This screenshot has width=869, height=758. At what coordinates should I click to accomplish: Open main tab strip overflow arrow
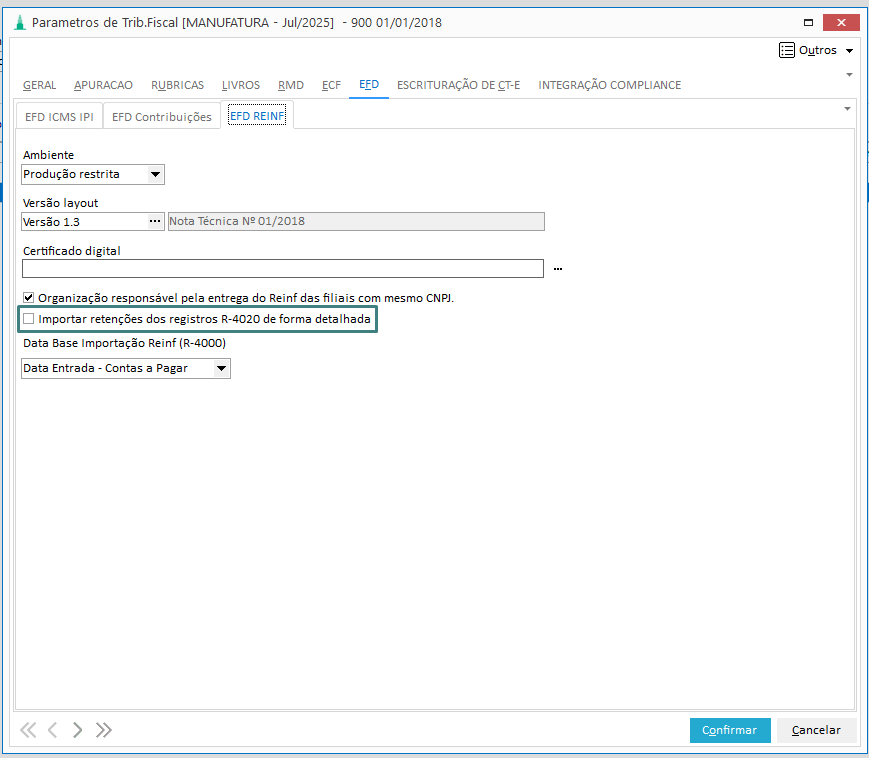click(849, 75)
